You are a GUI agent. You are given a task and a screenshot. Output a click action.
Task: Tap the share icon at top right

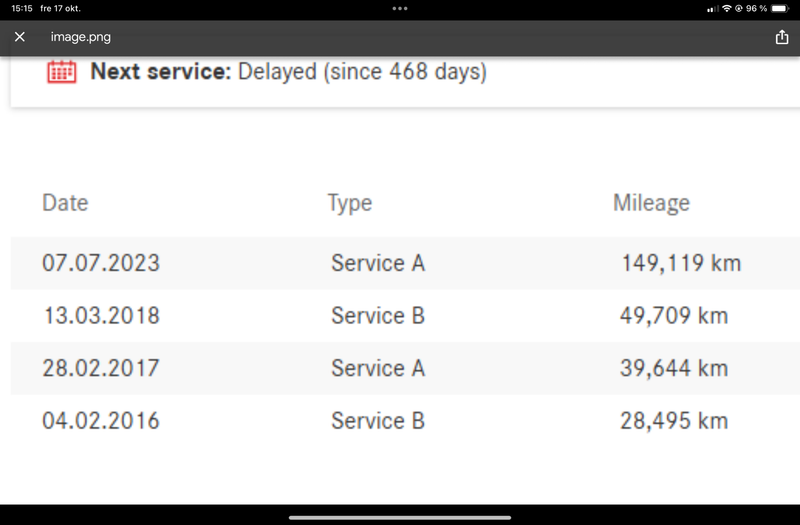tap(781, 37)
